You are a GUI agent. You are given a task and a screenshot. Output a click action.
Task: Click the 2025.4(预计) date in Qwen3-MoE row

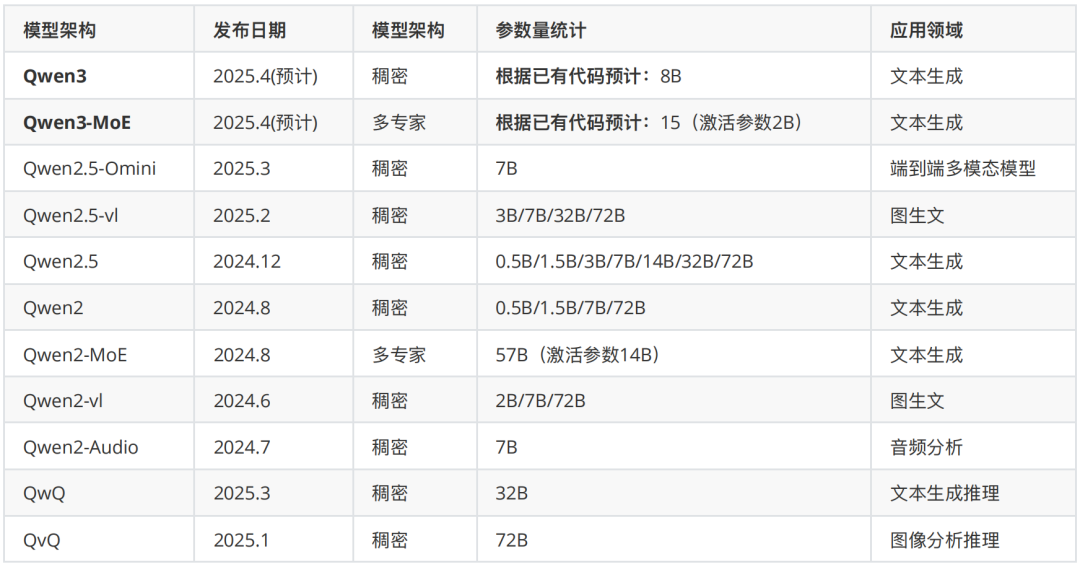point(266,123)
